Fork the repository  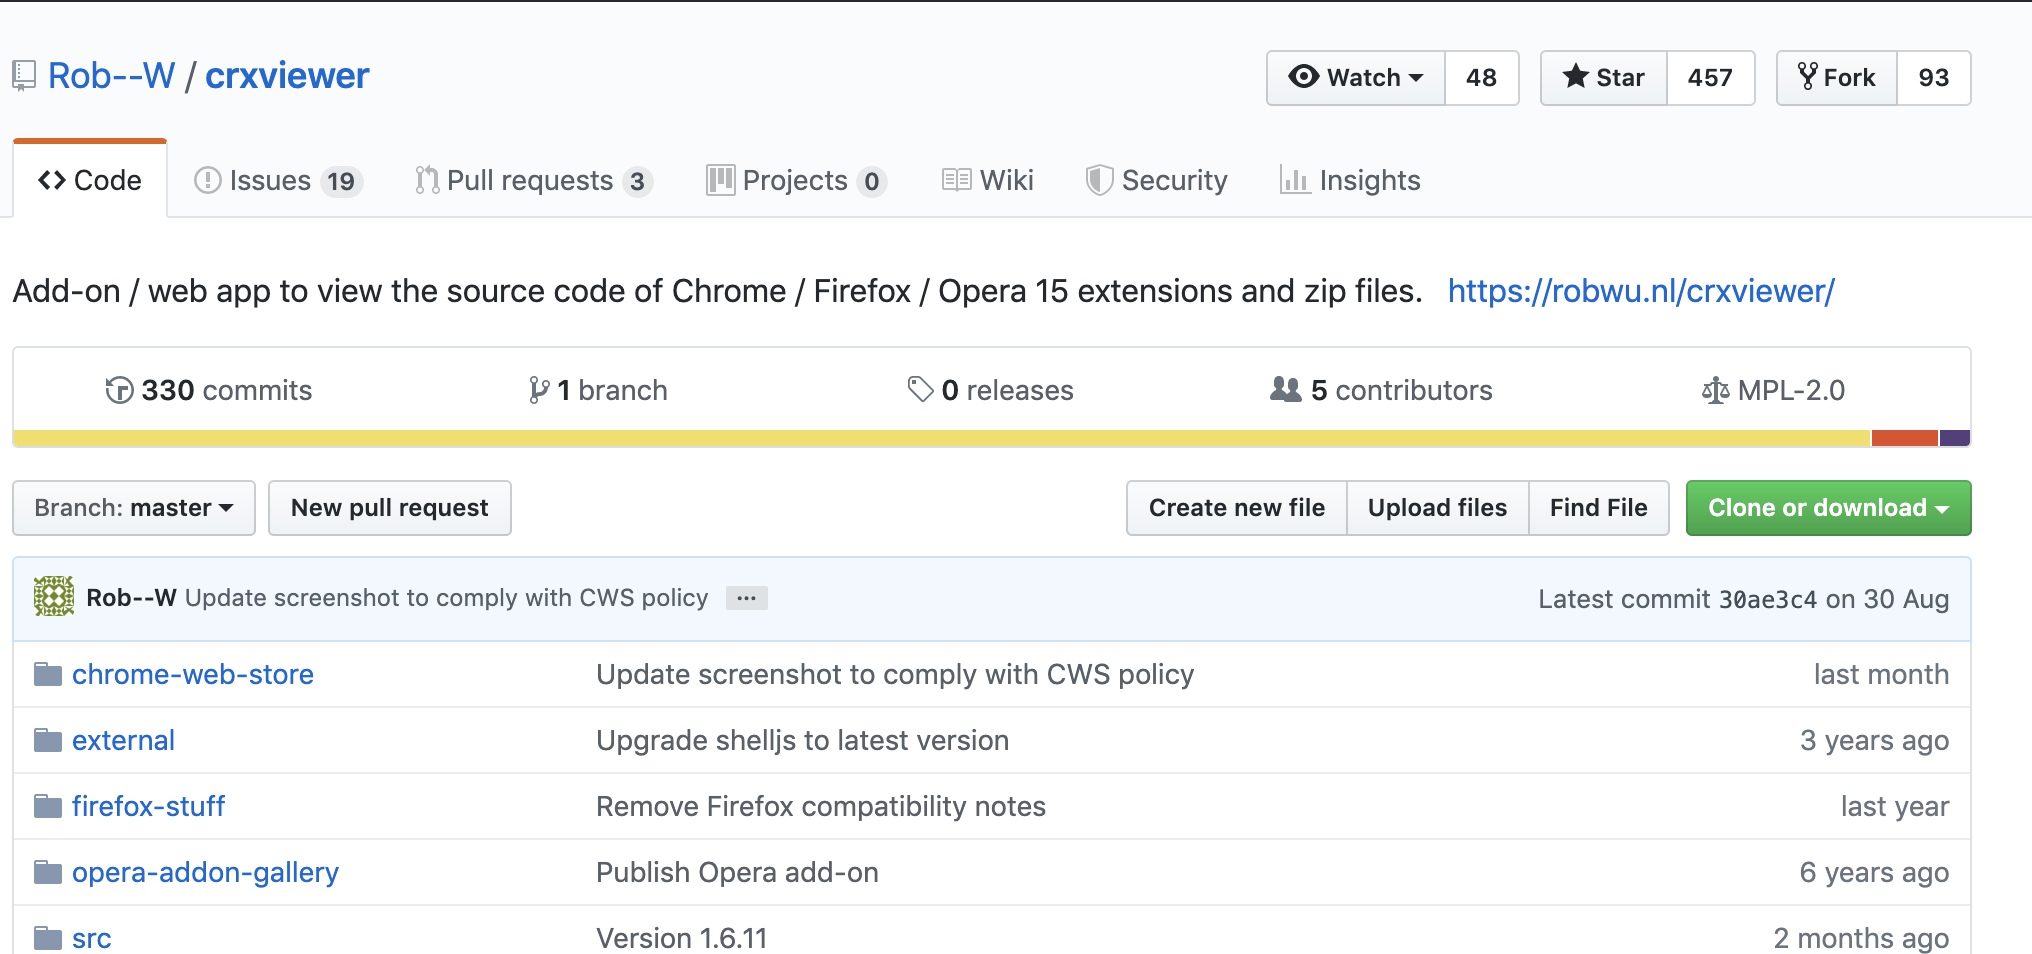1837,78
